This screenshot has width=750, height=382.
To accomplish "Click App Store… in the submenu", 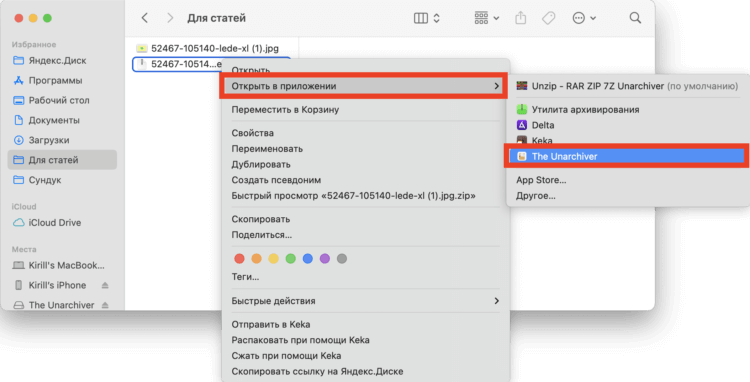I will (541, 180).
